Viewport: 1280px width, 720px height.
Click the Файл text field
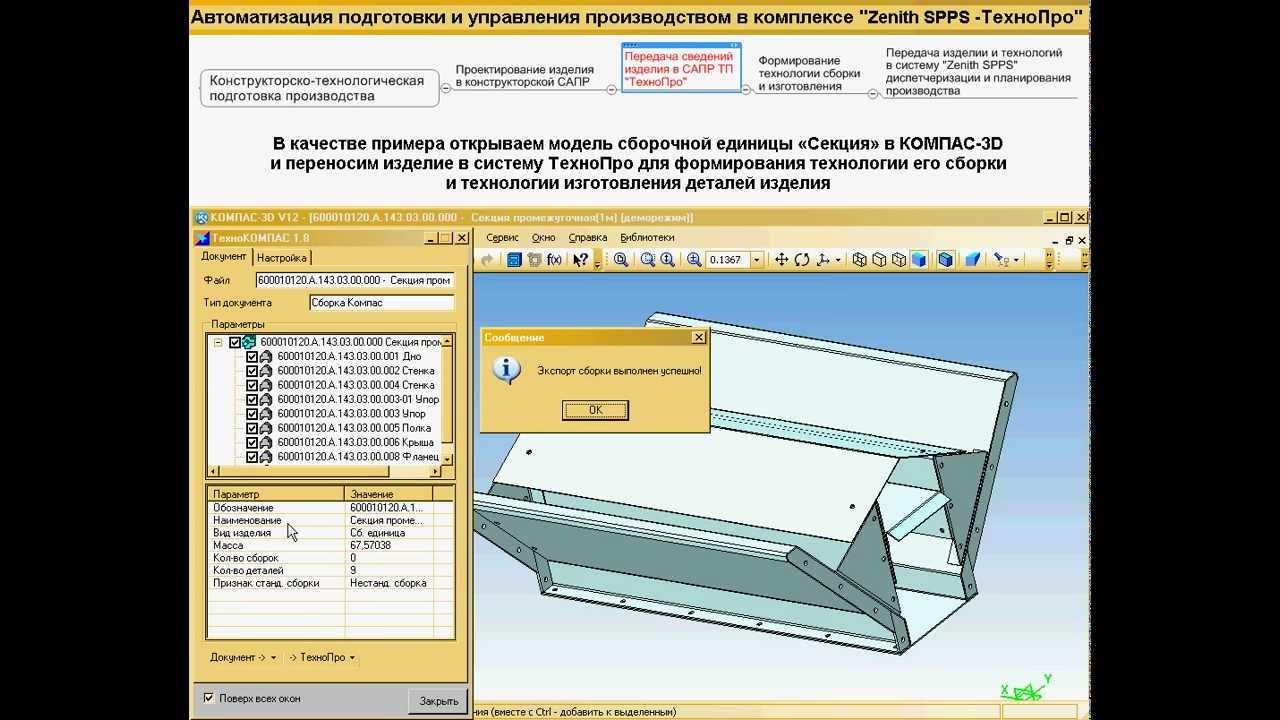pyautogui.click(x=356, y=280)
